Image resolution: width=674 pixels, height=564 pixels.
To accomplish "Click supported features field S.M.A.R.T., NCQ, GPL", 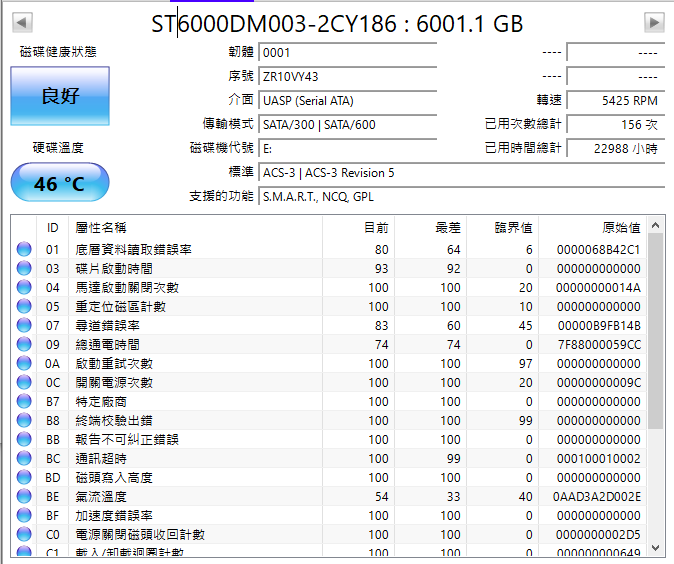I will (462, 197).
